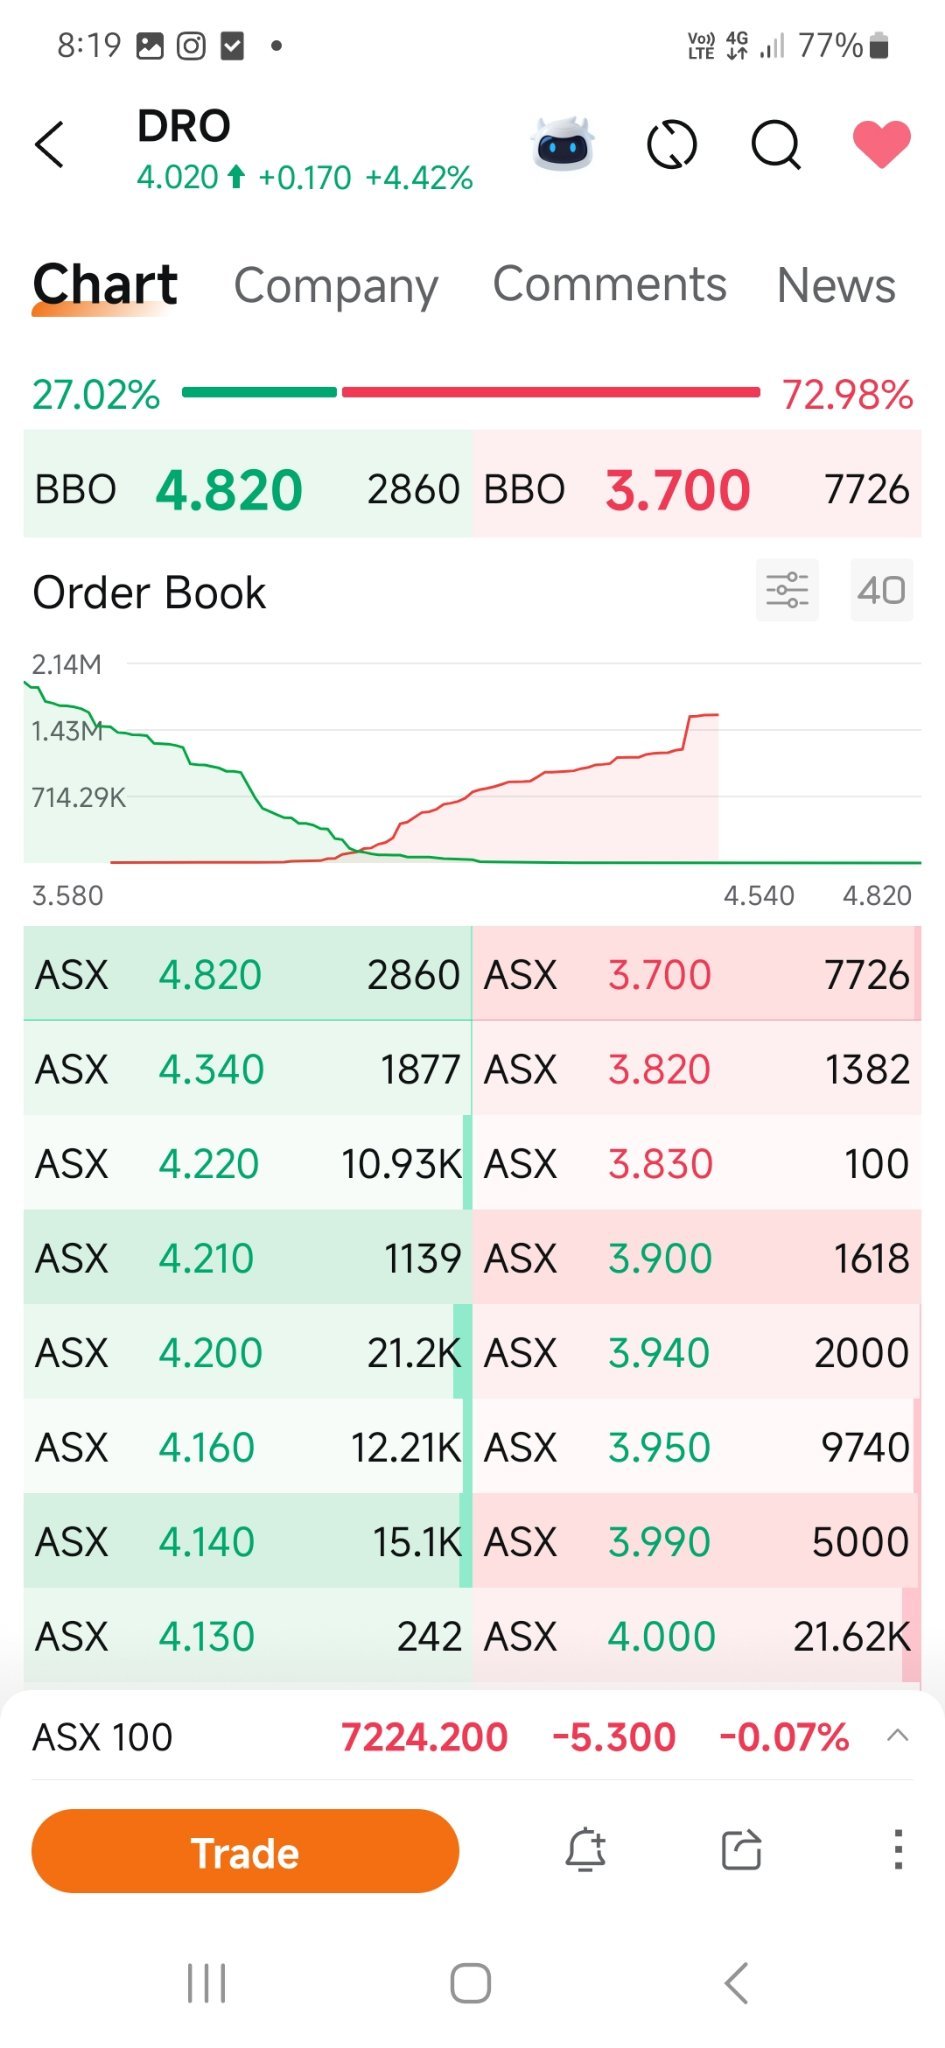The height and width of the screenshot is (2048, 945).
Task: Open Order Book filter settings icon
Action: (x=787, y=590)
